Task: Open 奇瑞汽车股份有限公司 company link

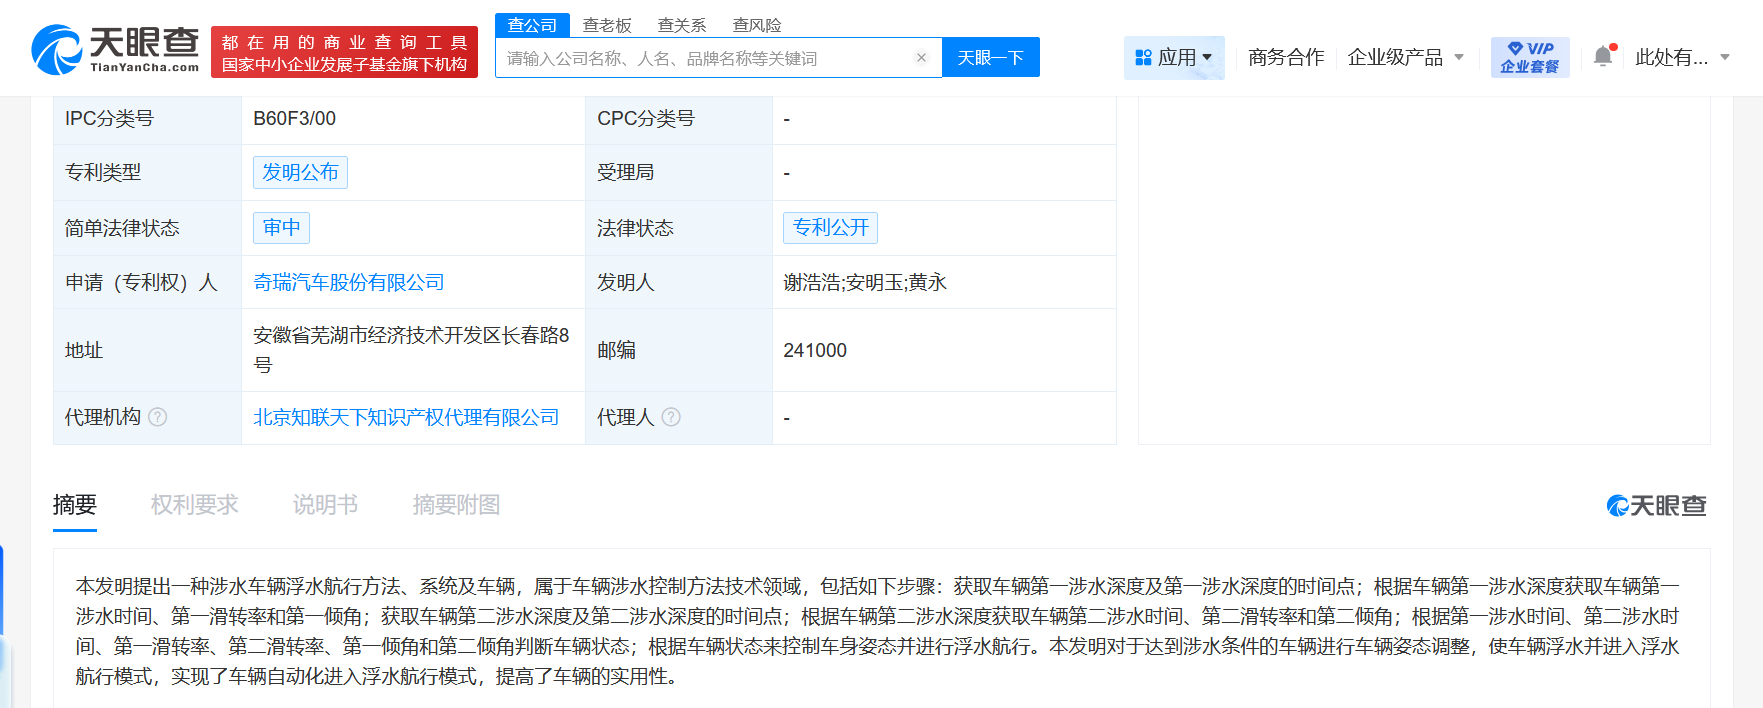Action: pyautogui.click(x=349, y=283)
